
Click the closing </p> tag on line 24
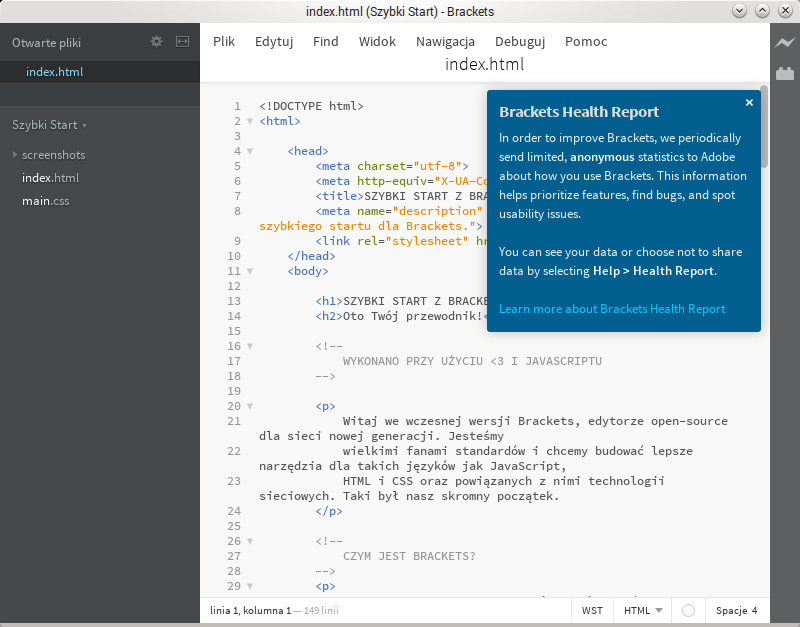point(329,511)
